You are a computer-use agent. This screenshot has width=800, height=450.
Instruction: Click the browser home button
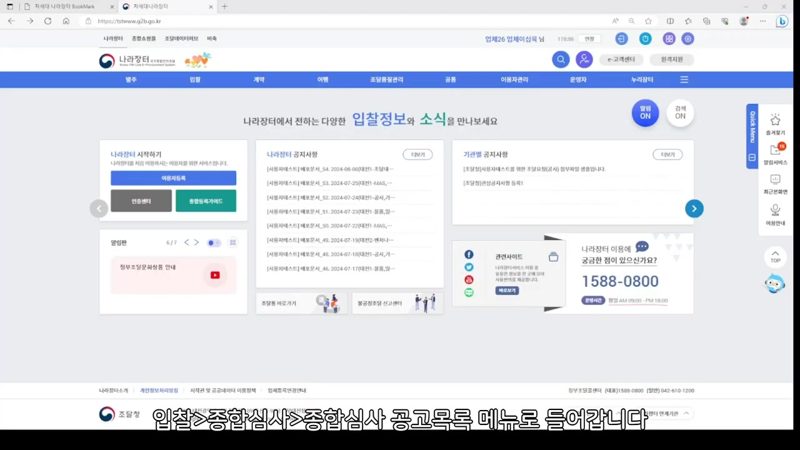pos(66,21)
